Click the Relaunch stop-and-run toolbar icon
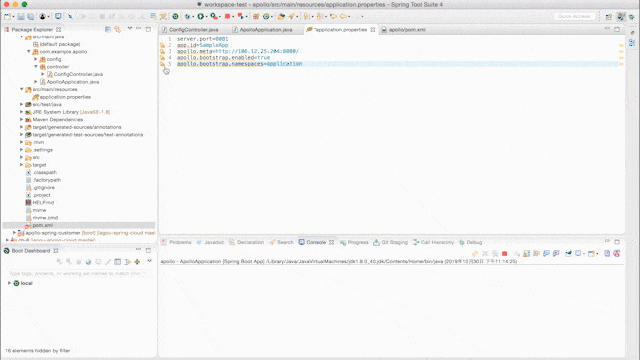The width and height of the screenshot is (640, 360). [241, 16]
